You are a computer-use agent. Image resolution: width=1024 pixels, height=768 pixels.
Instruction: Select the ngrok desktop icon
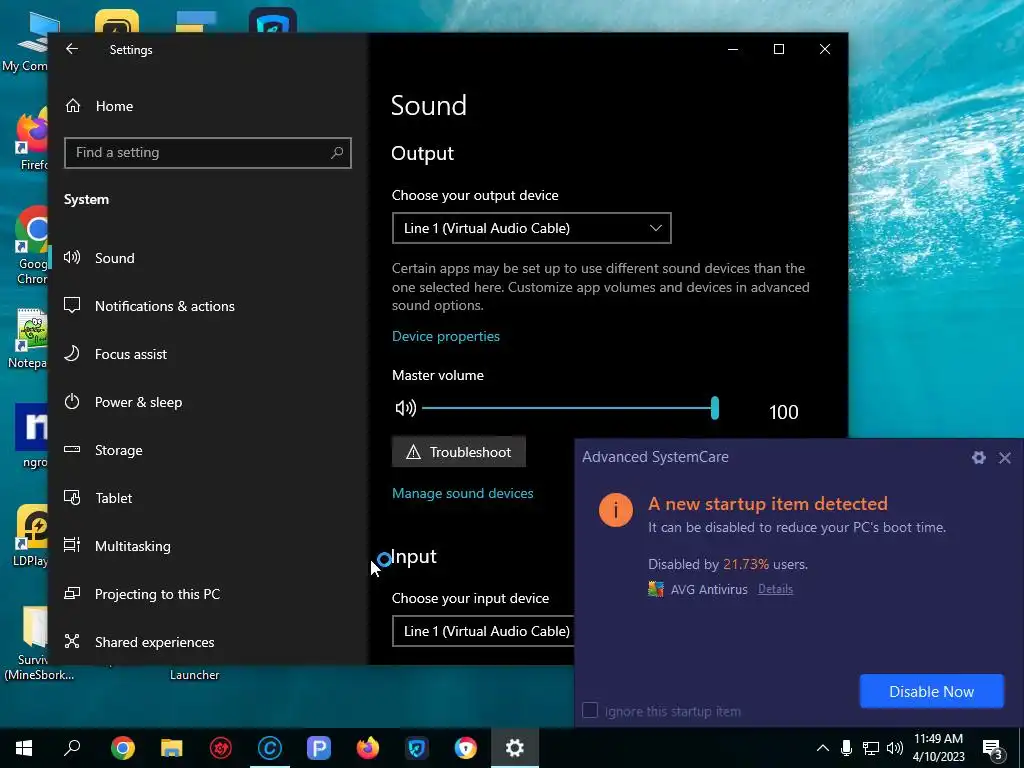click(x=33, y=436)
